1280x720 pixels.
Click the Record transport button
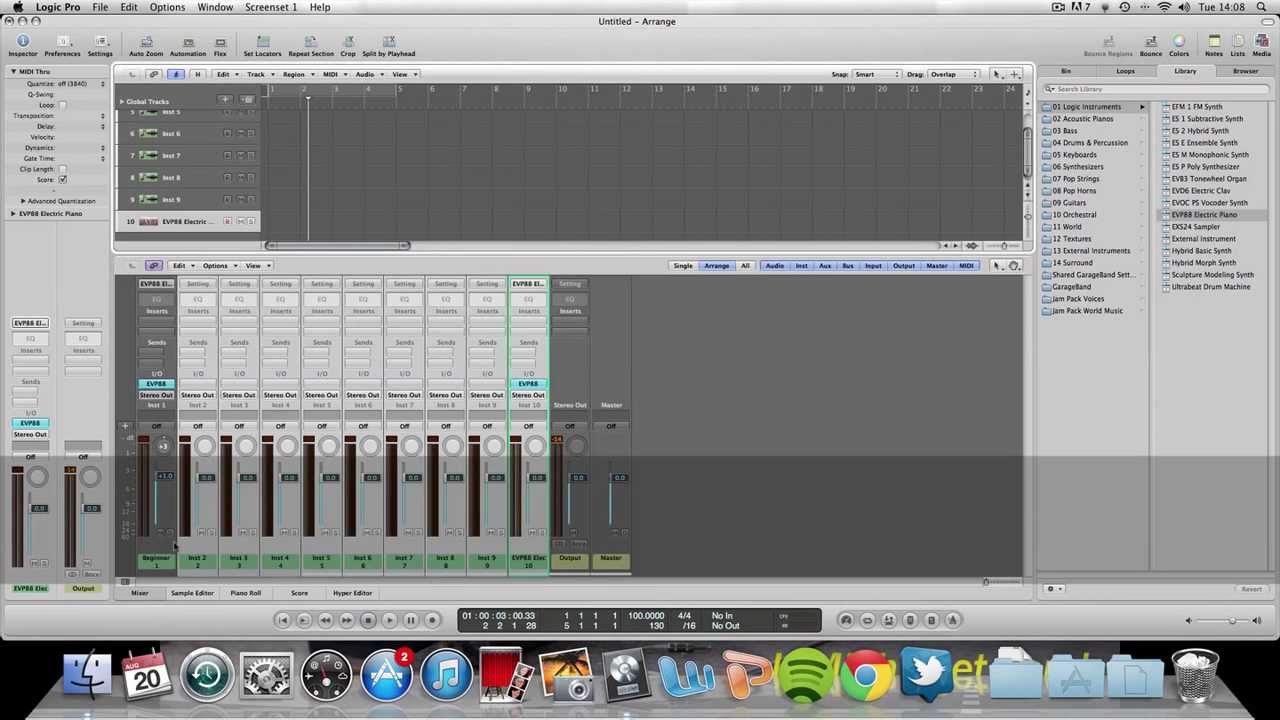(432, 620)
